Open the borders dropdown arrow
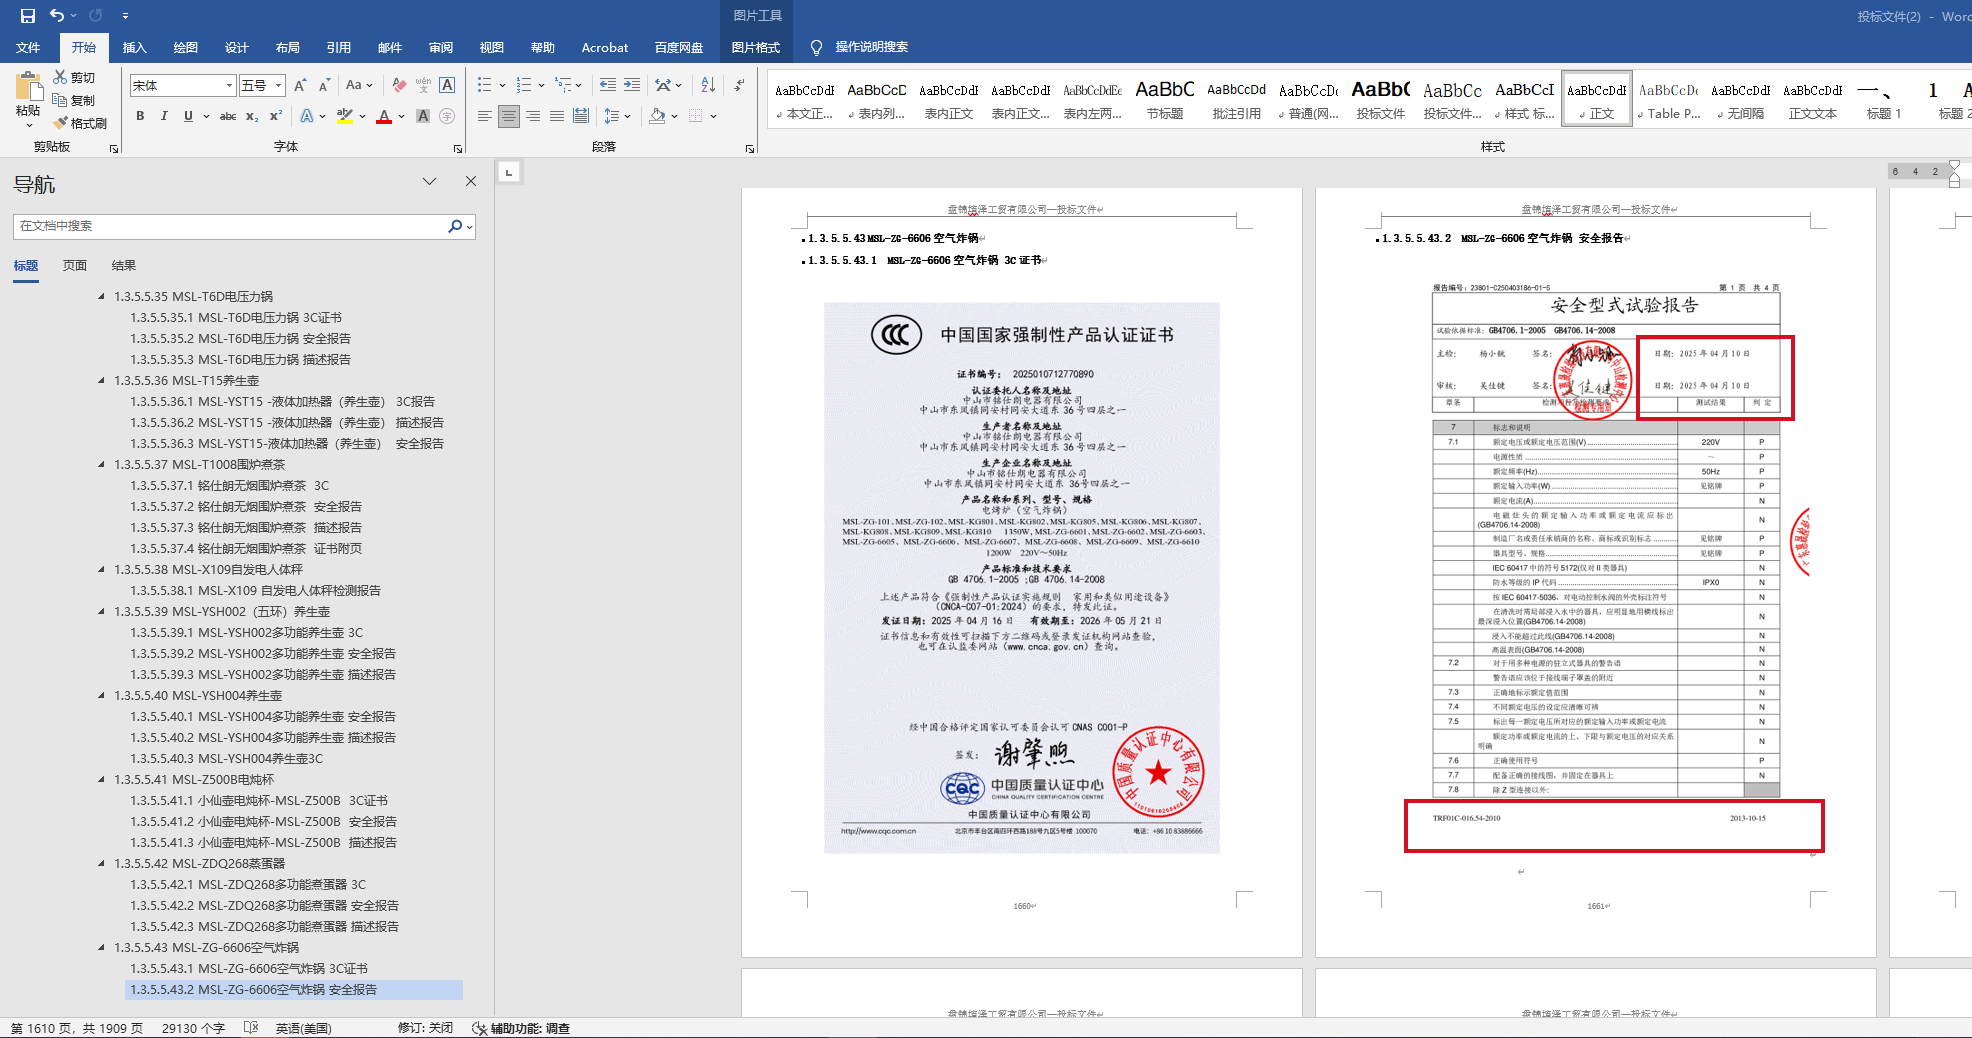The height and width of the screenshot is (1038, 1972). tap(714, 116)
